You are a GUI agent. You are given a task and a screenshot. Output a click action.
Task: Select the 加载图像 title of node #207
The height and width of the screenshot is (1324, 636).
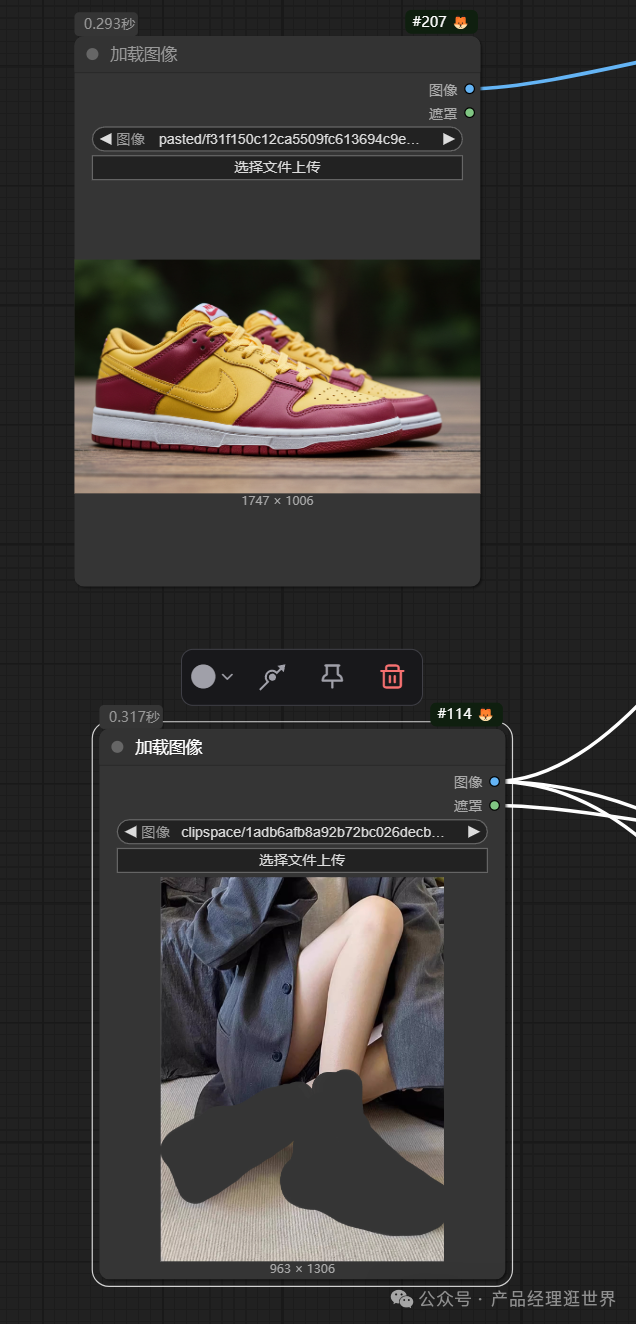pos(144,54)
